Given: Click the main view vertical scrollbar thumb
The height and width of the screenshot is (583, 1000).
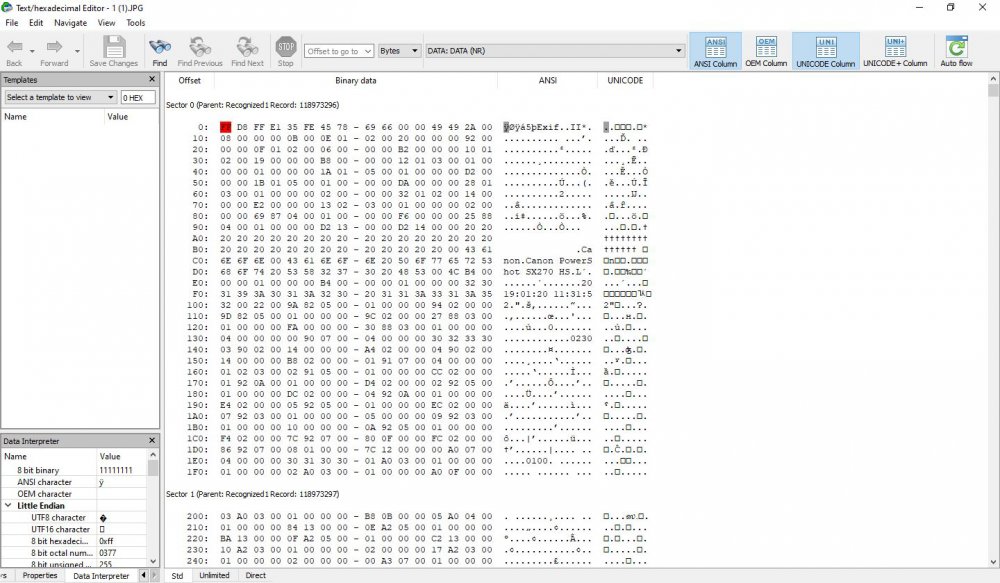Looking at the screenshot, I should point(993,91).
